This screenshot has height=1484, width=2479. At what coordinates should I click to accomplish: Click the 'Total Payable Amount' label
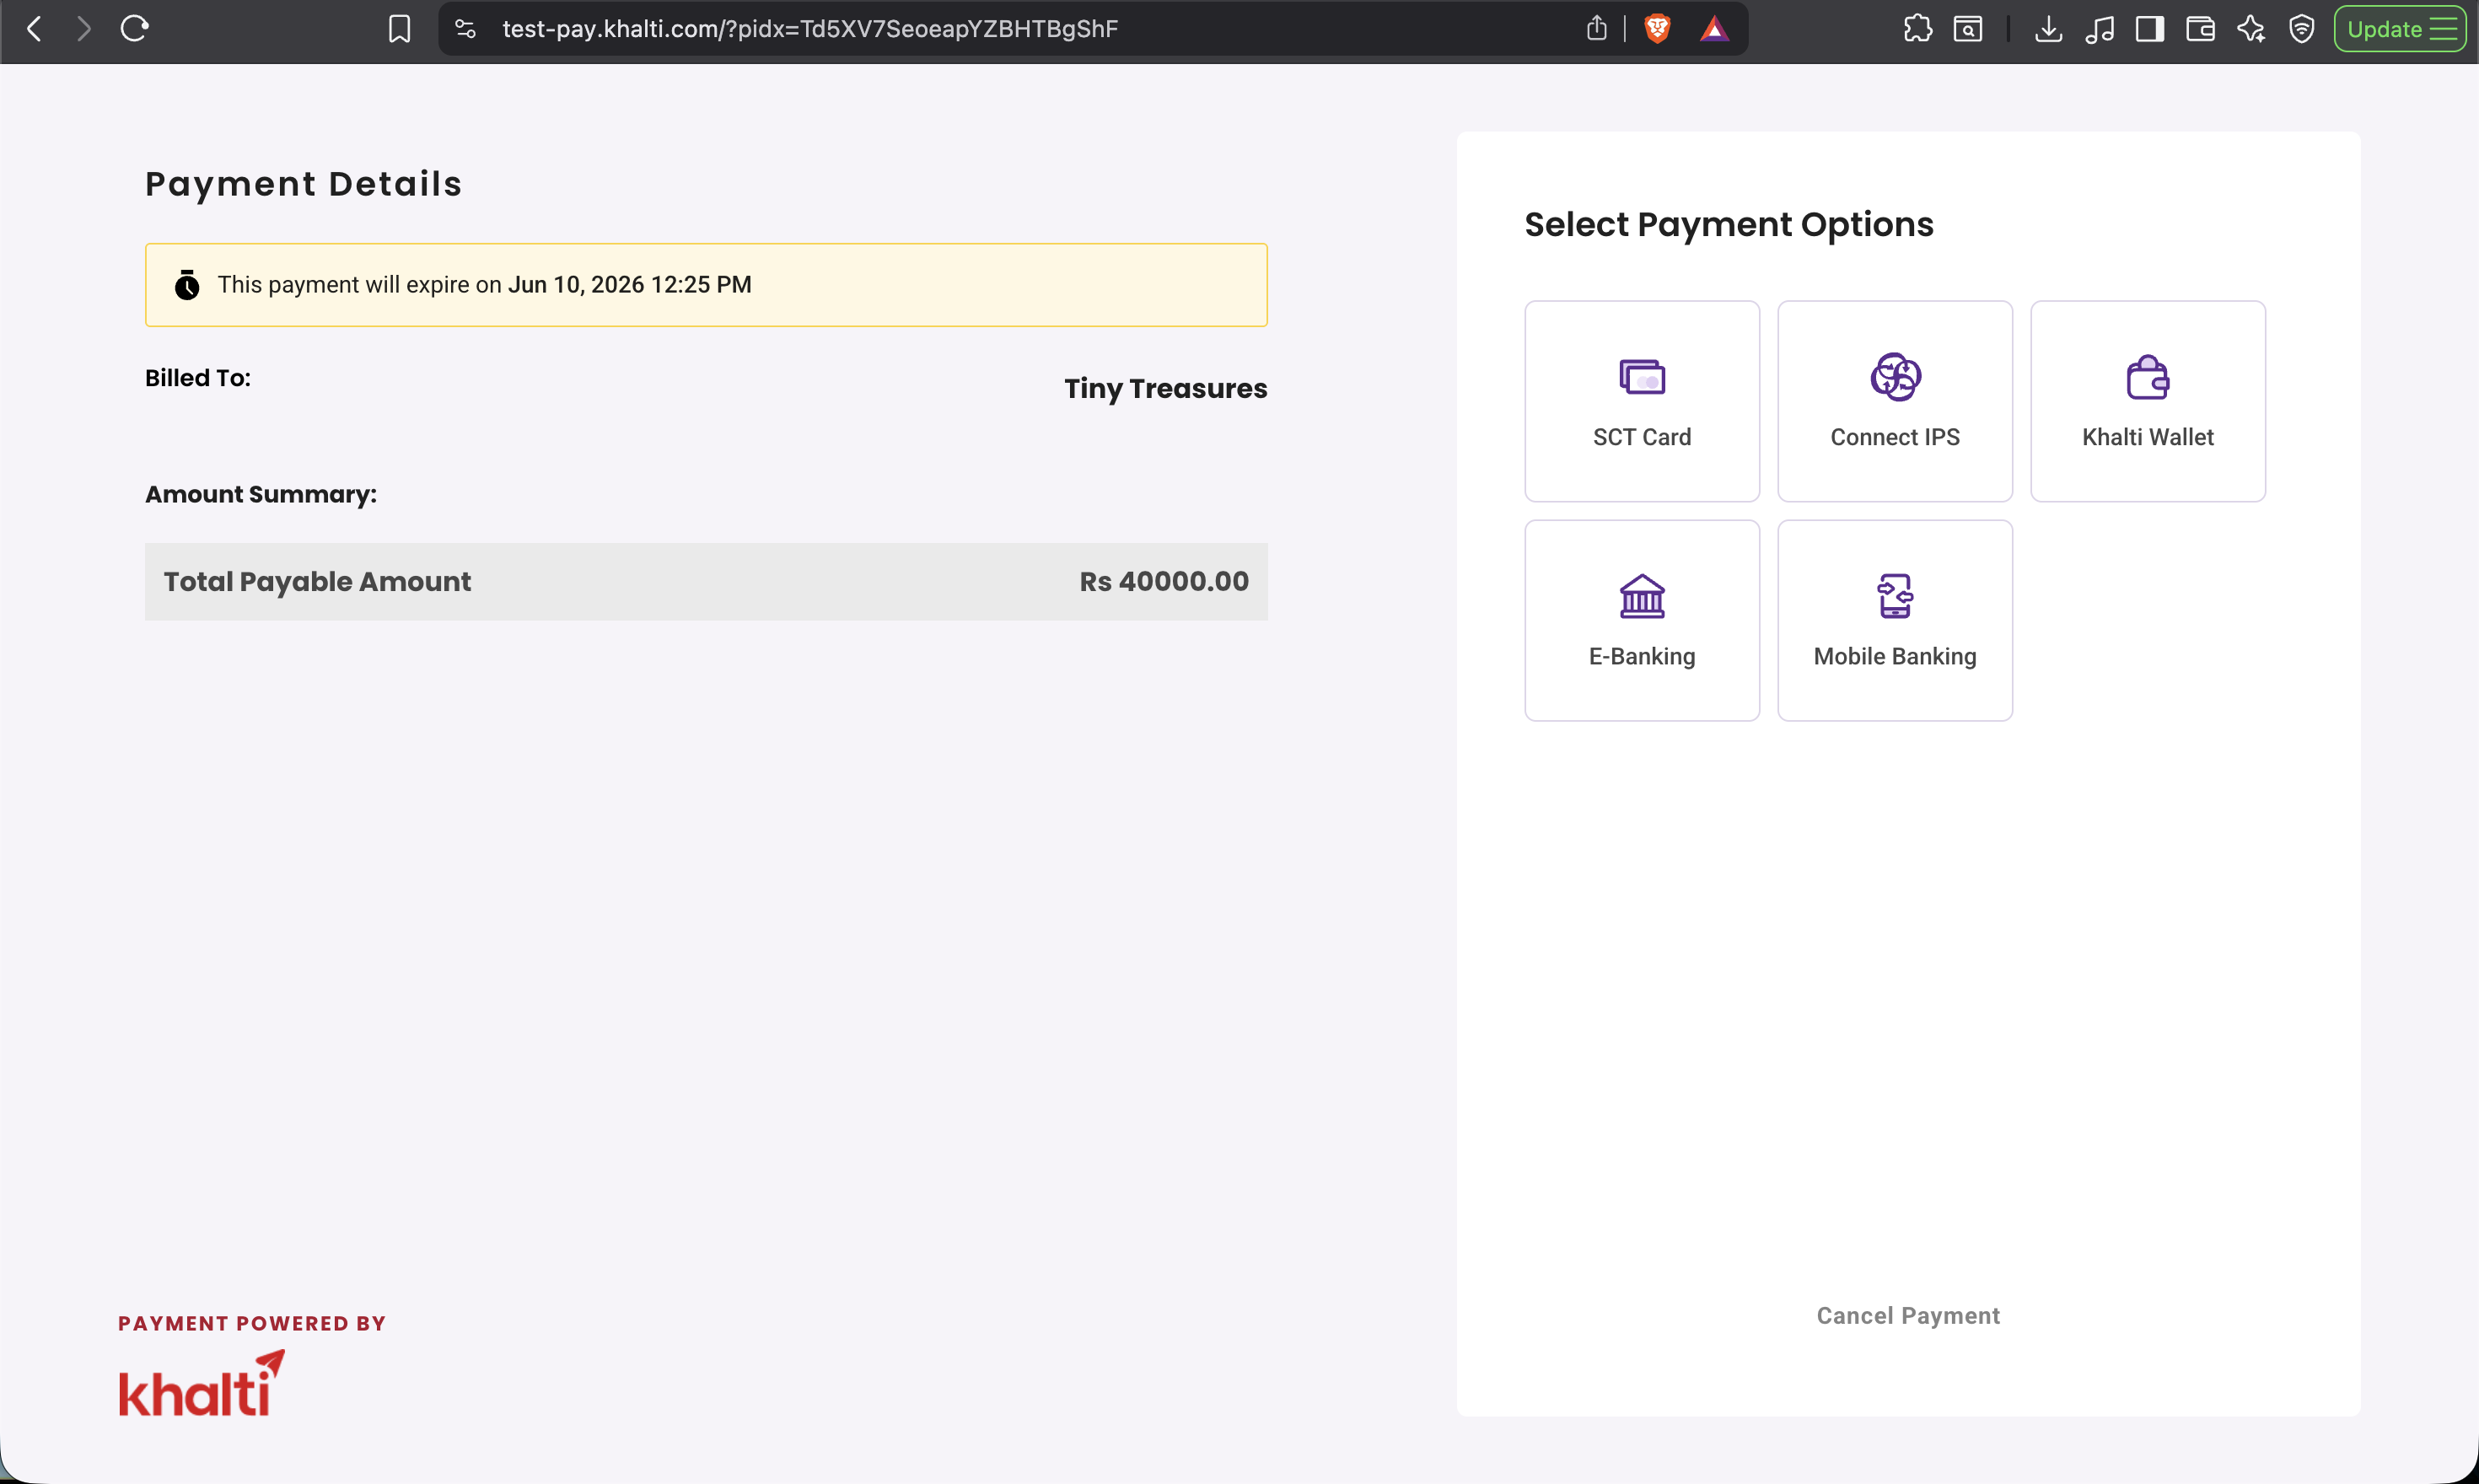317,582
